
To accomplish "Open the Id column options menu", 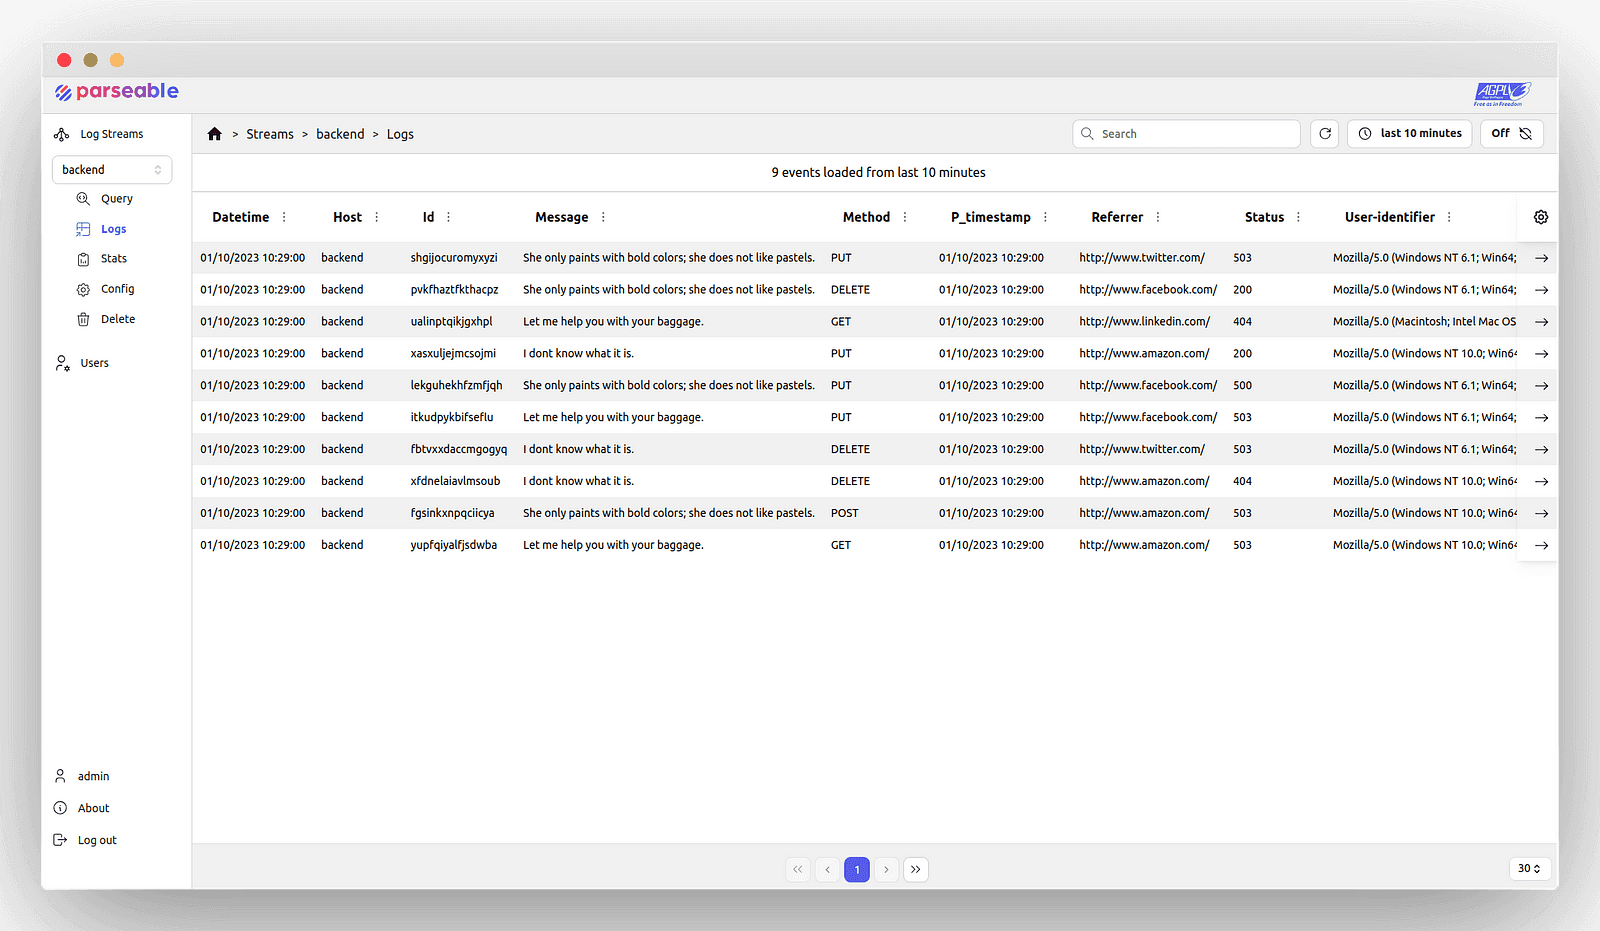I will click(x=448, y=217).
